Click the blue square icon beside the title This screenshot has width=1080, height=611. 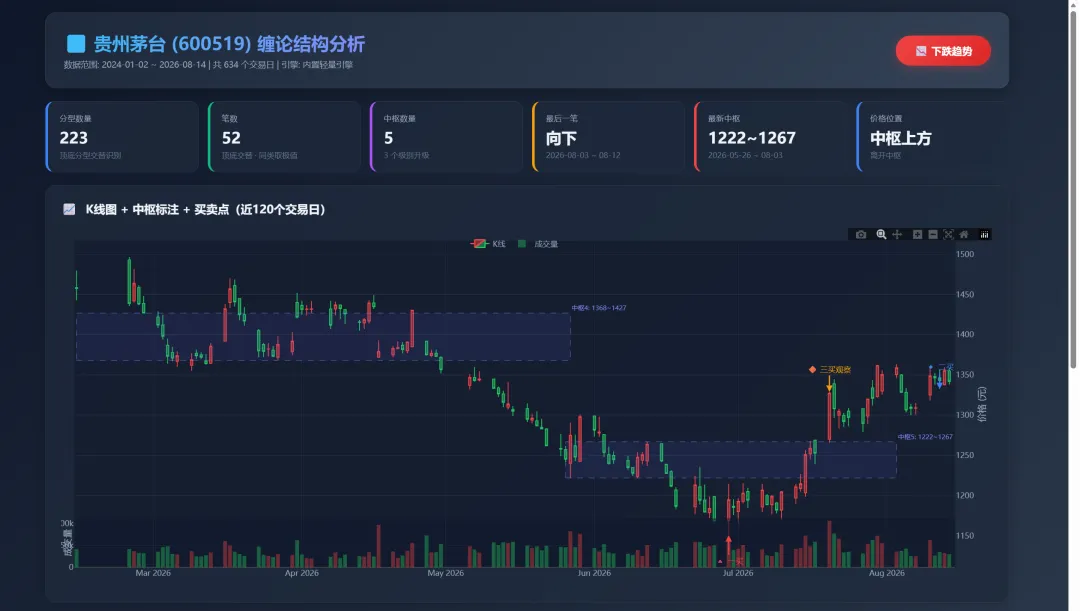(76, 44)
